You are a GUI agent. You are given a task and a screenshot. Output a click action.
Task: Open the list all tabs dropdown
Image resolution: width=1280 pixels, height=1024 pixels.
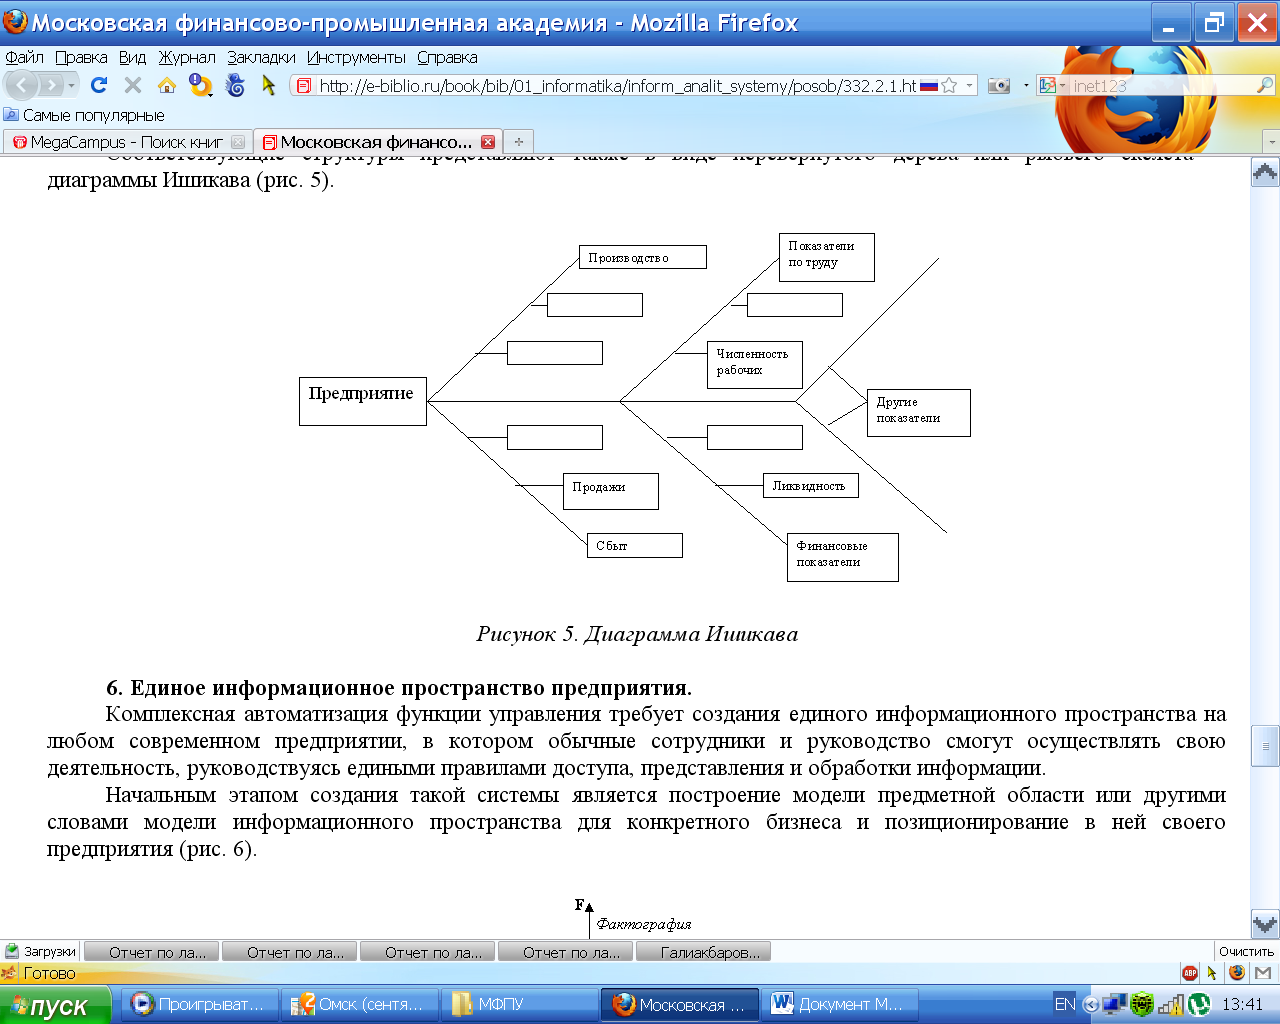[x=1272, y=142]
